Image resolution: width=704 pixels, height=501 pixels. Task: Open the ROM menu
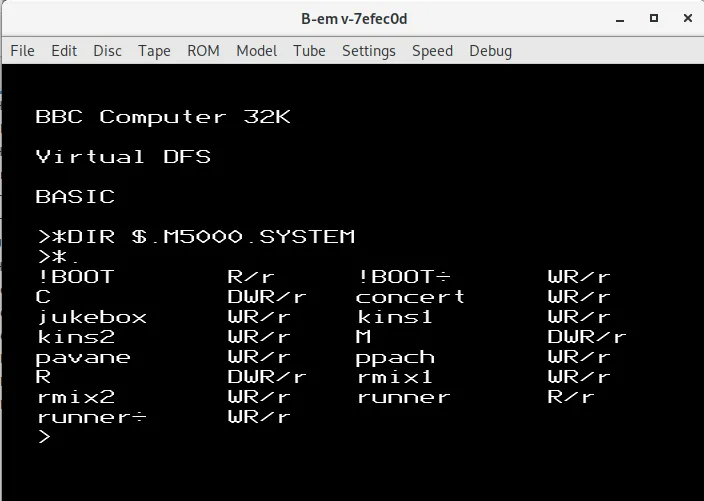tap(203, 51)
